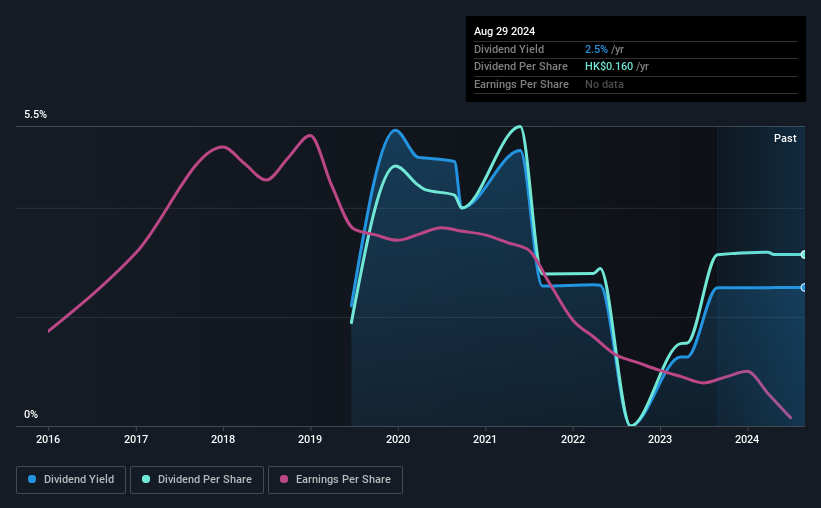Click the blue Dividend Yield legend dot
The width and height of the screenshot is (821, 508).
[32, 479]
